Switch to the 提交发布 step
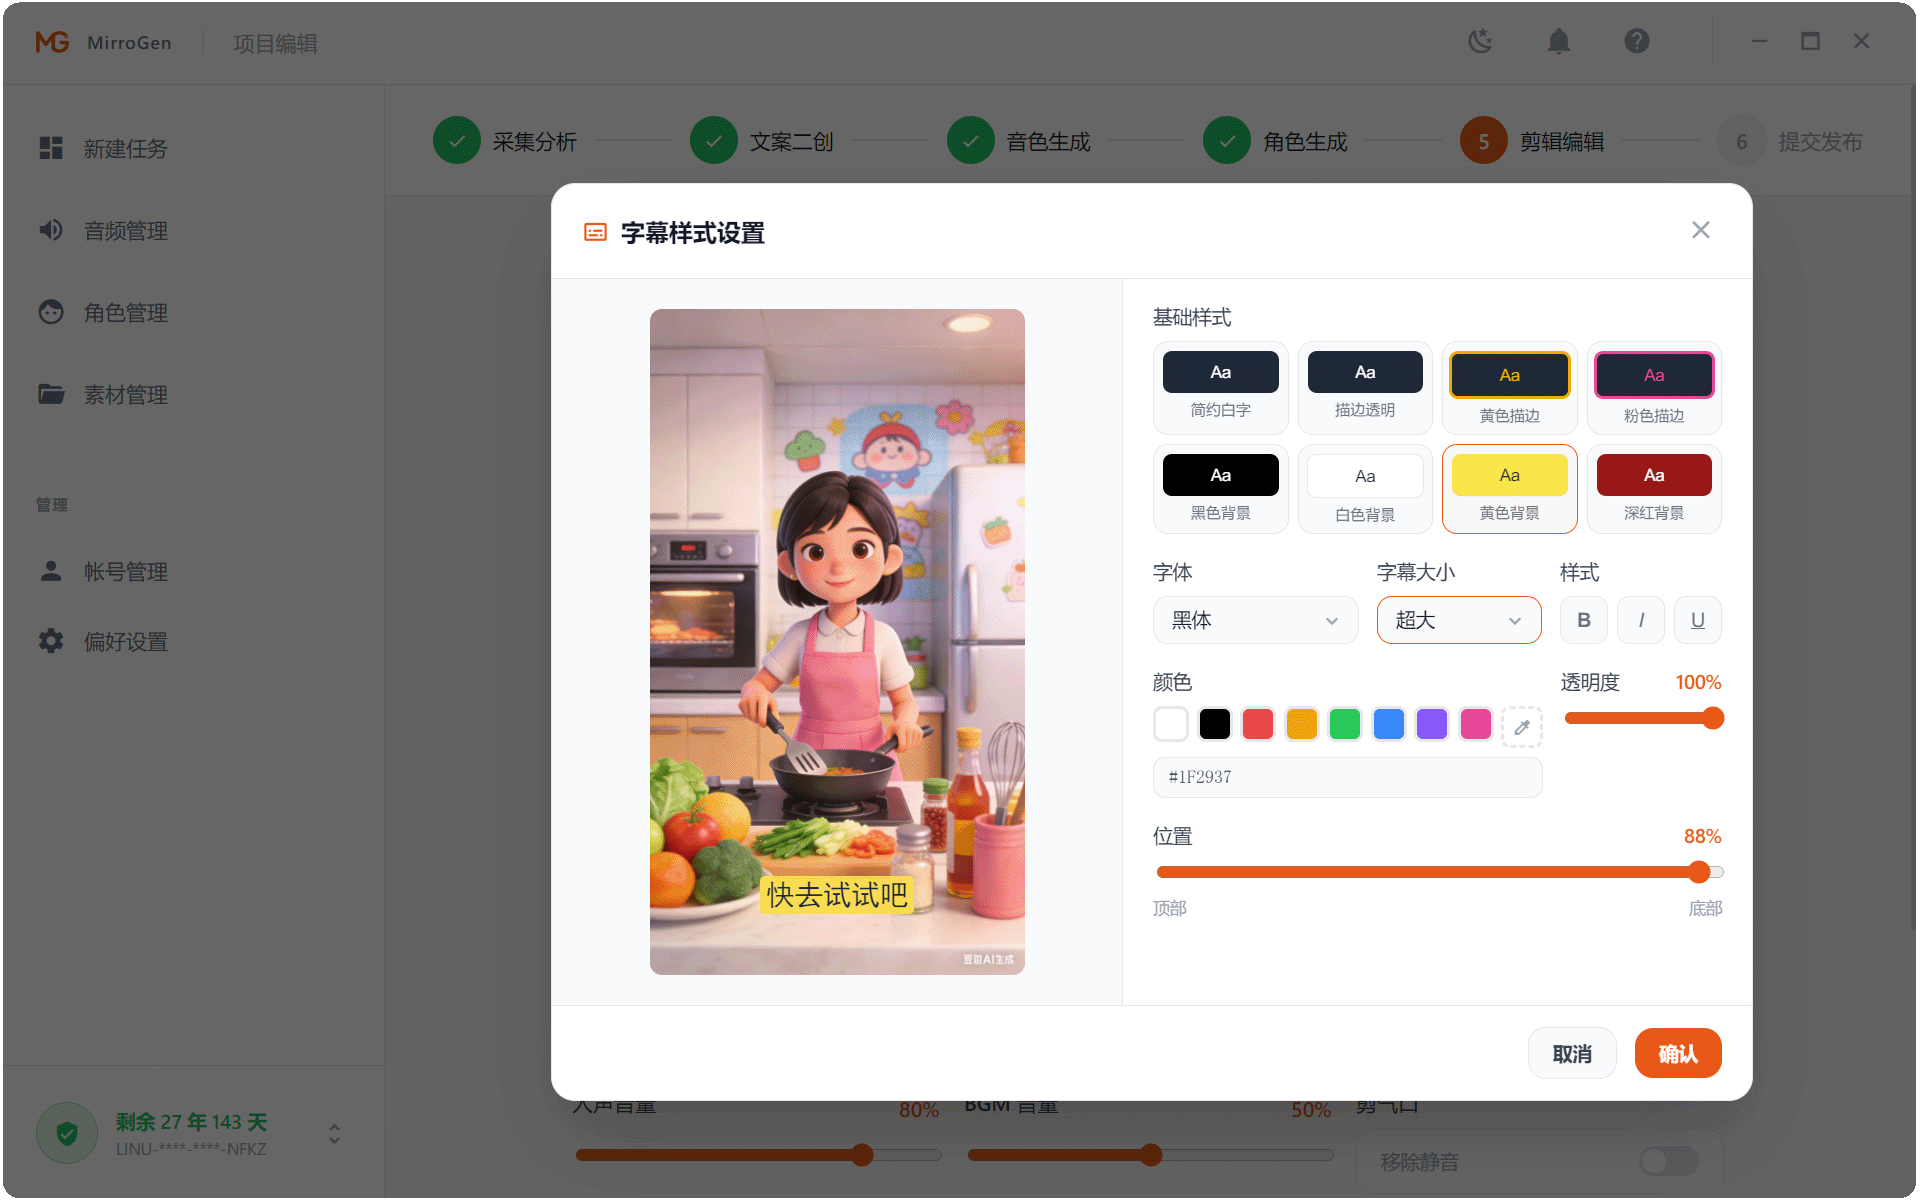This screenshot has height=1200, width=1920. [1818, 140]
